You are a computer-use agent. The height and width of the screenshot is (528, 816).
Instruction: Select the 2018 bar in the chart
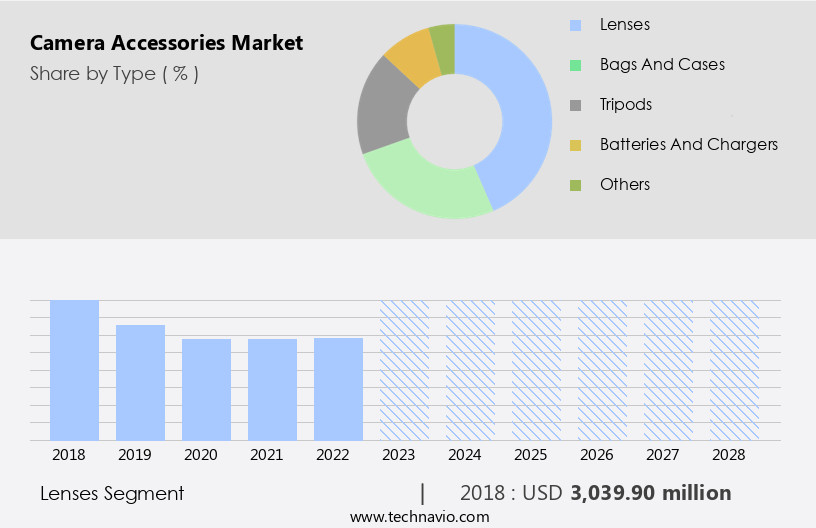coord(75,370)
